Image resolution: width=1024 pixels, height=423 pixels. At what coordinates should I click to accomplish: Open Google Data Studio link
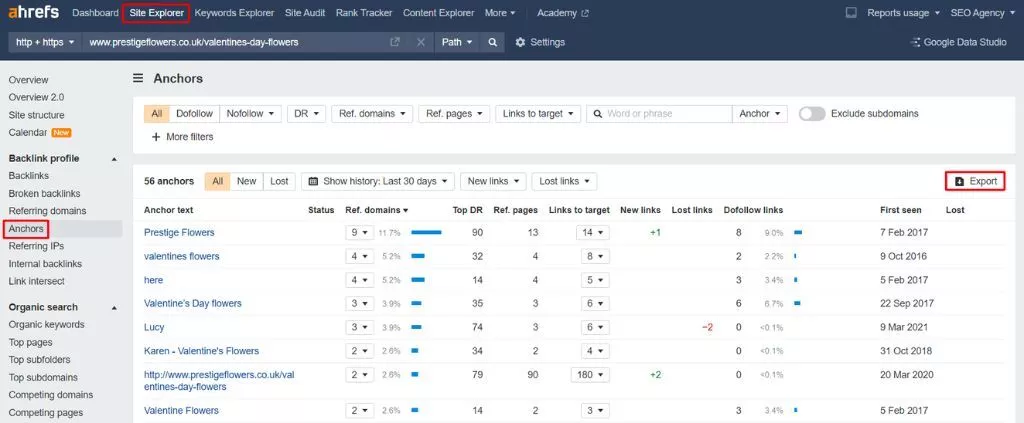pos(958,42)
